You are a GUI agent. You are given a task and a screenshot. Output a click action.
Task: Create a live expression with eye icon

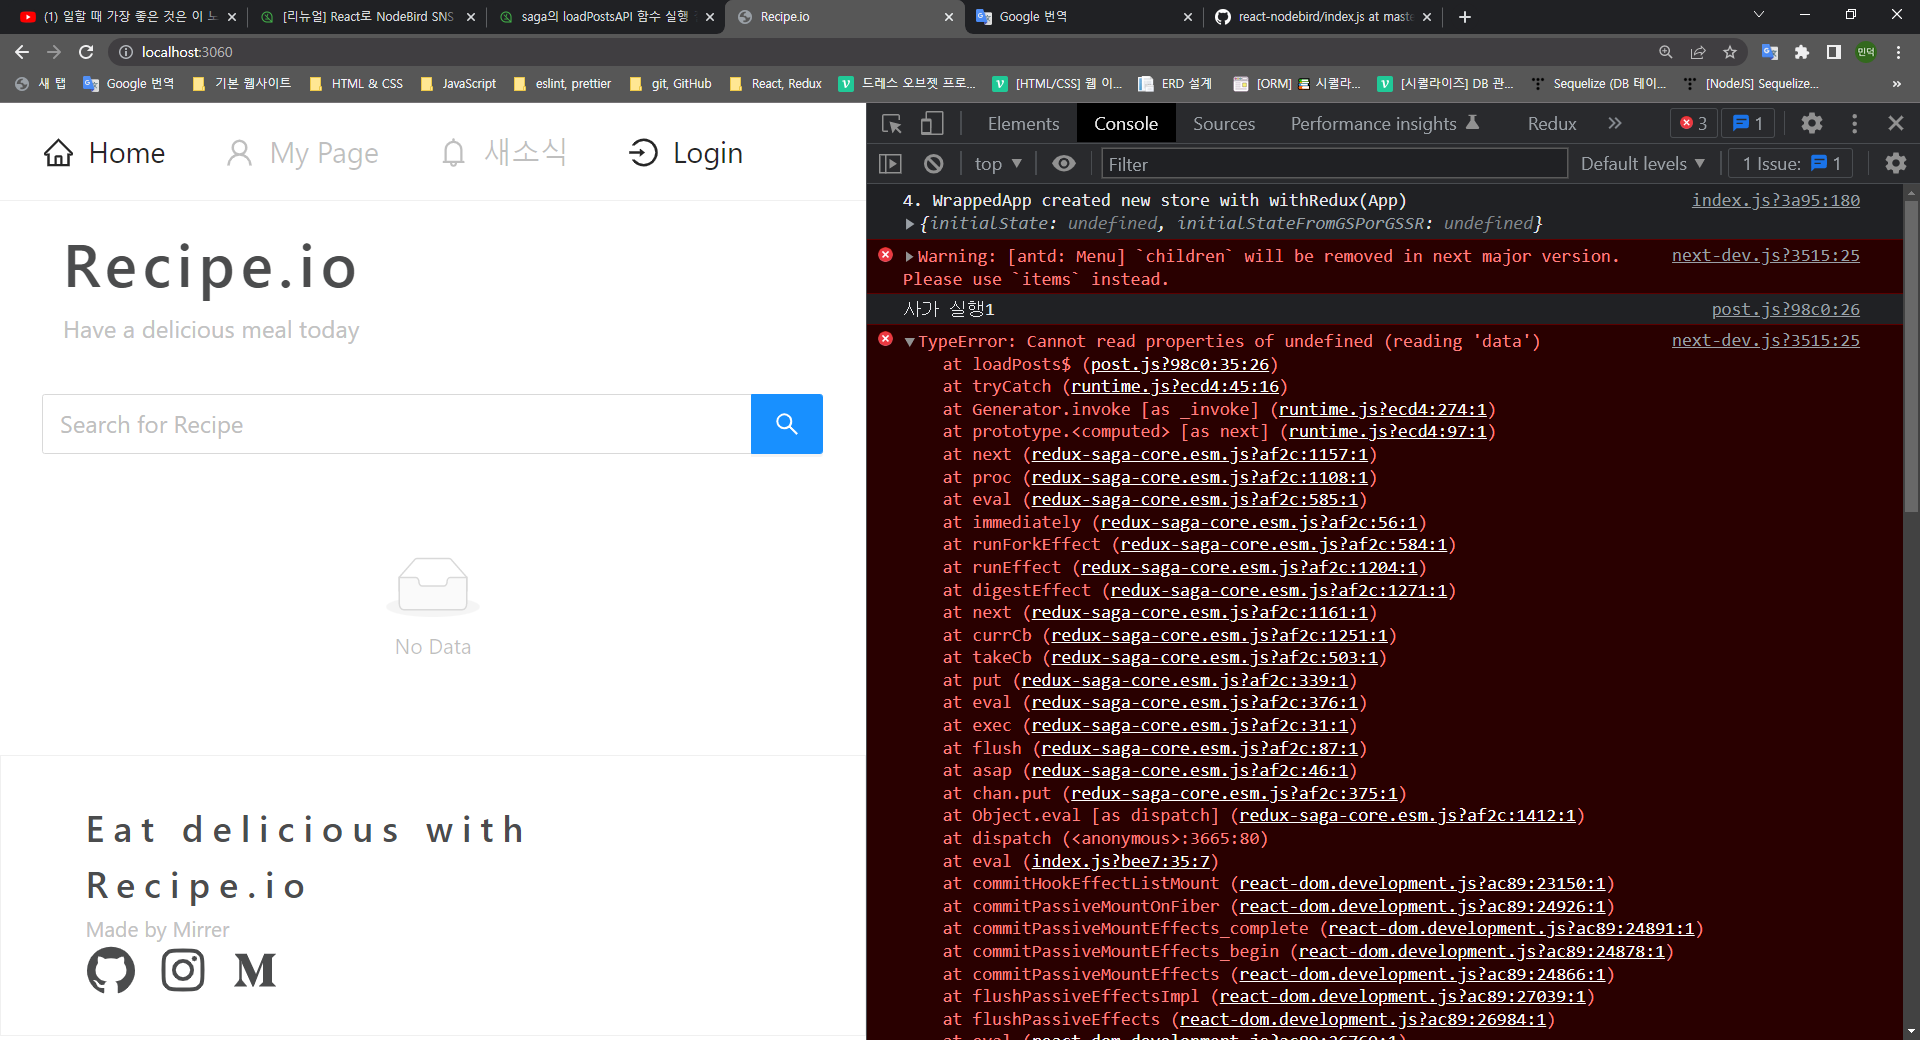click(1064, 164)
